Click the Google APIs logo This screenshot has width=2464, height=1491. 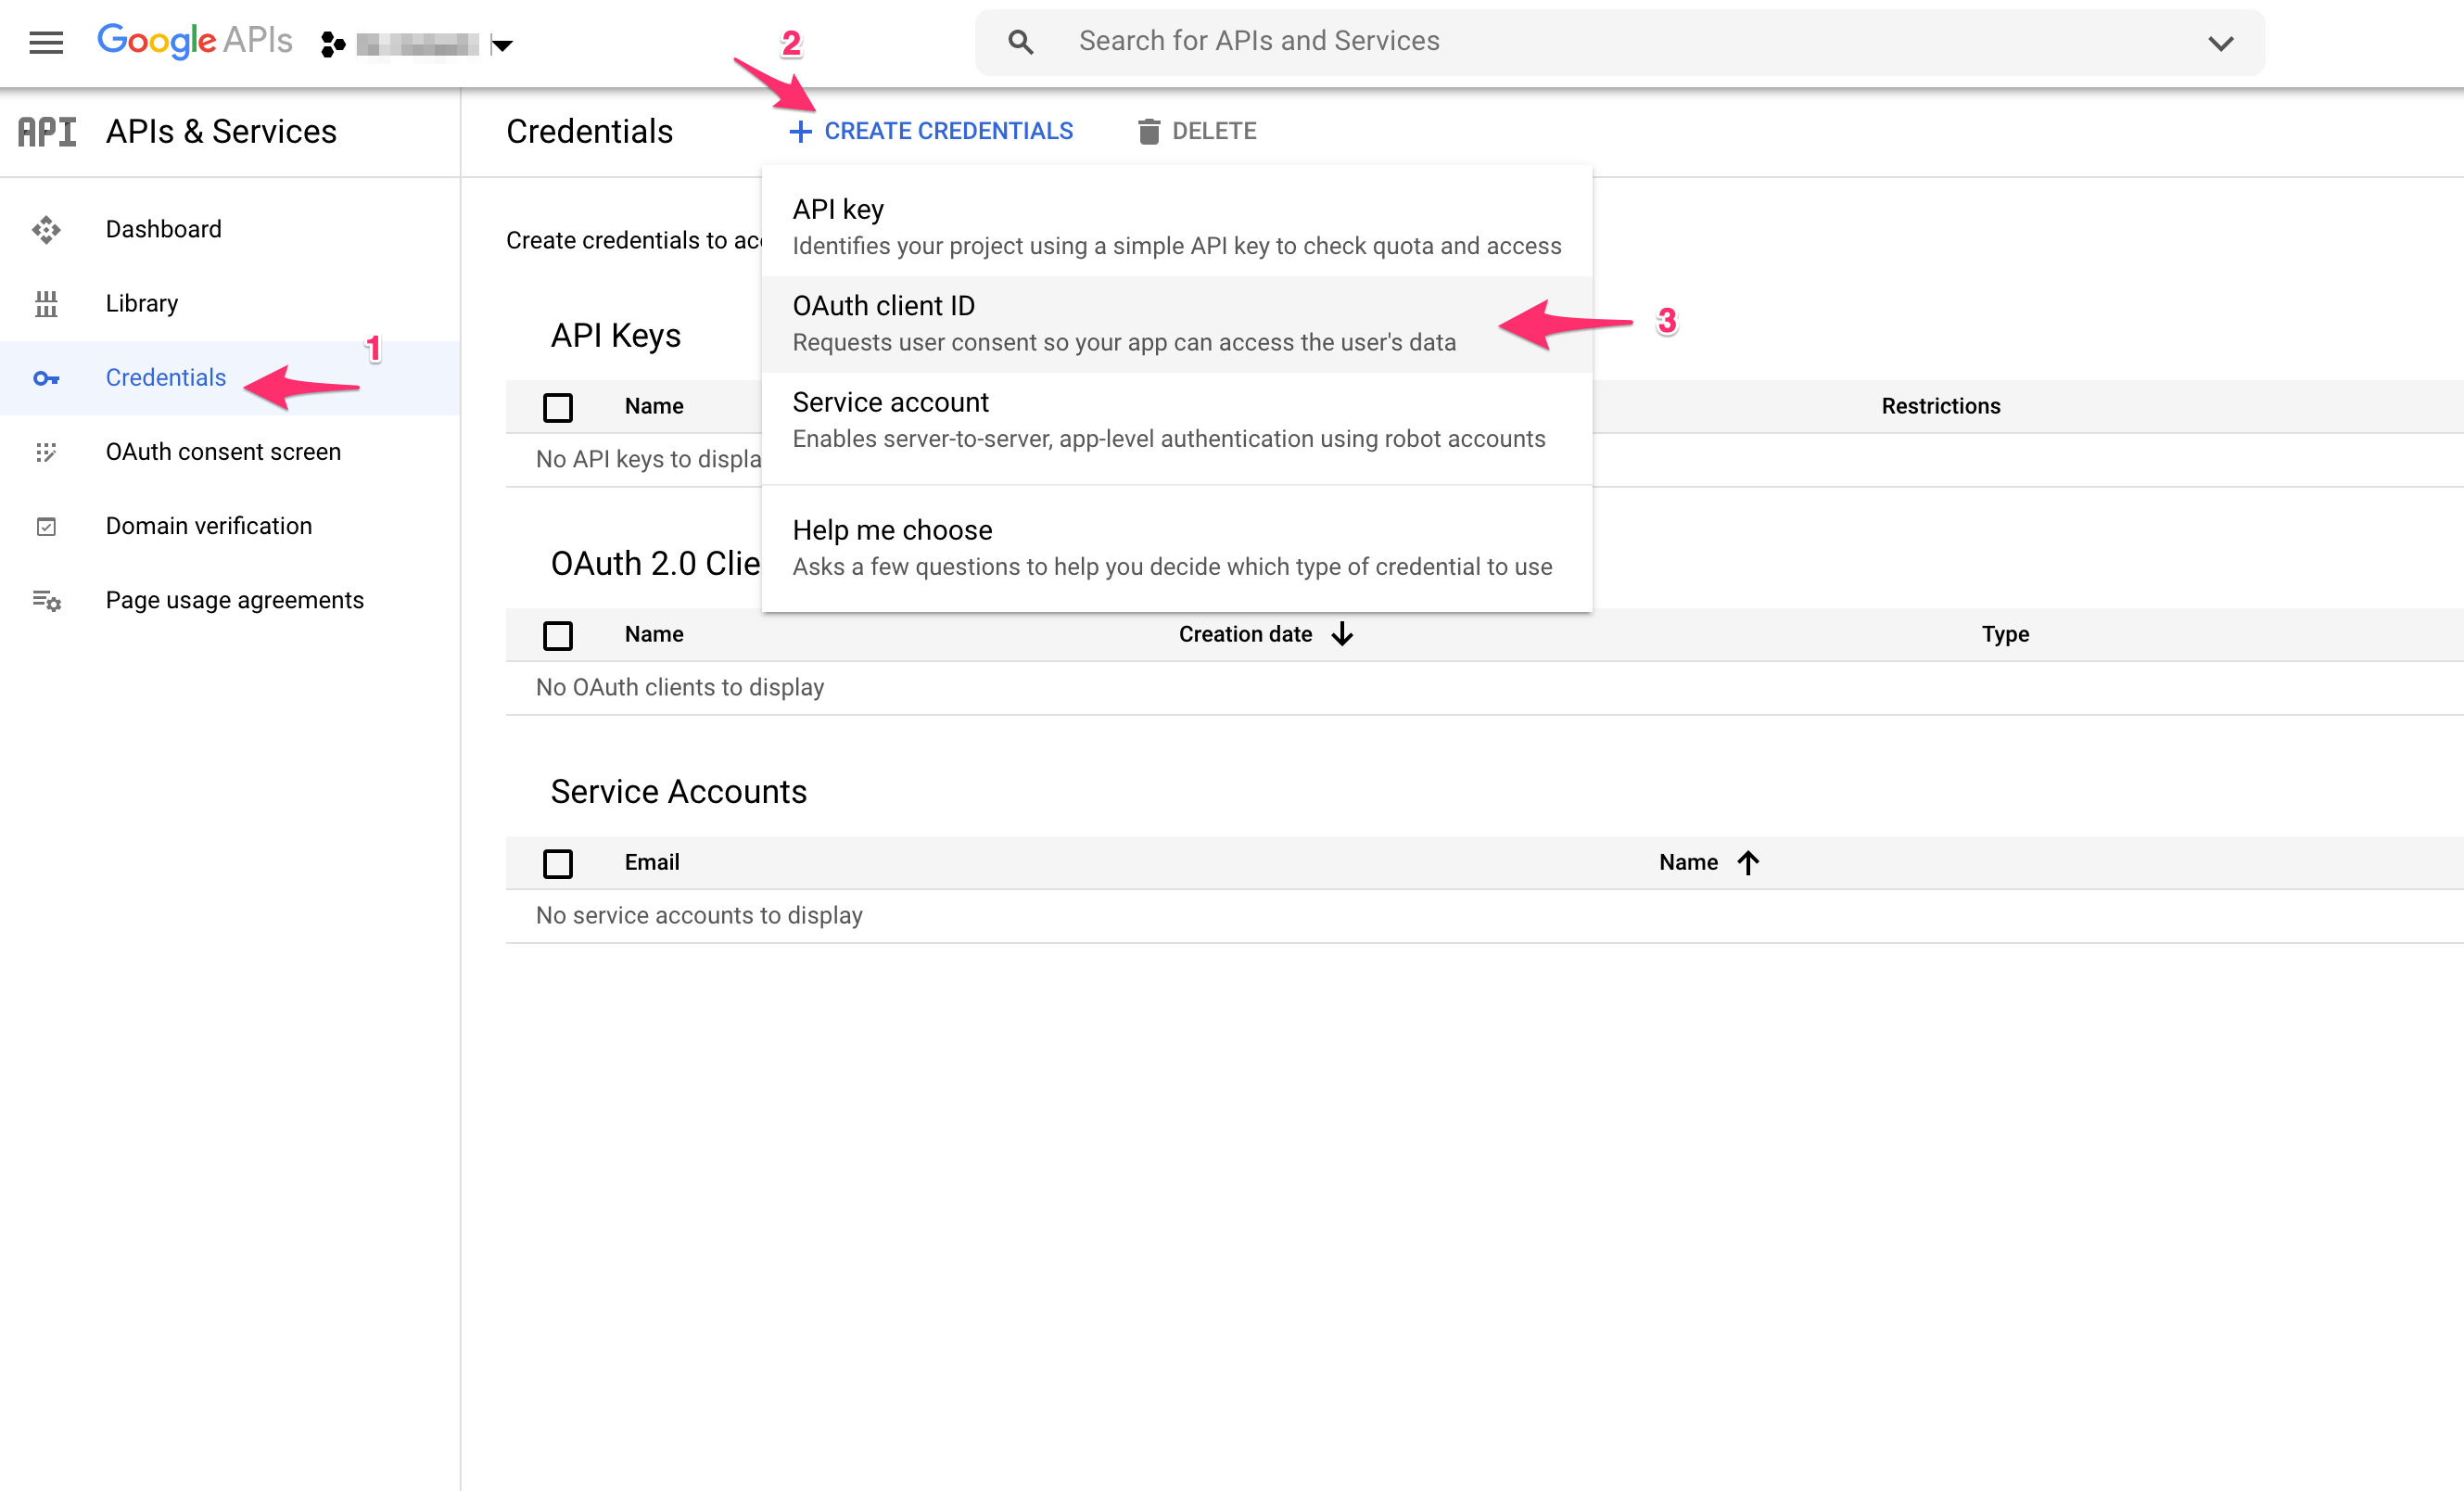[x=194, y=41]
